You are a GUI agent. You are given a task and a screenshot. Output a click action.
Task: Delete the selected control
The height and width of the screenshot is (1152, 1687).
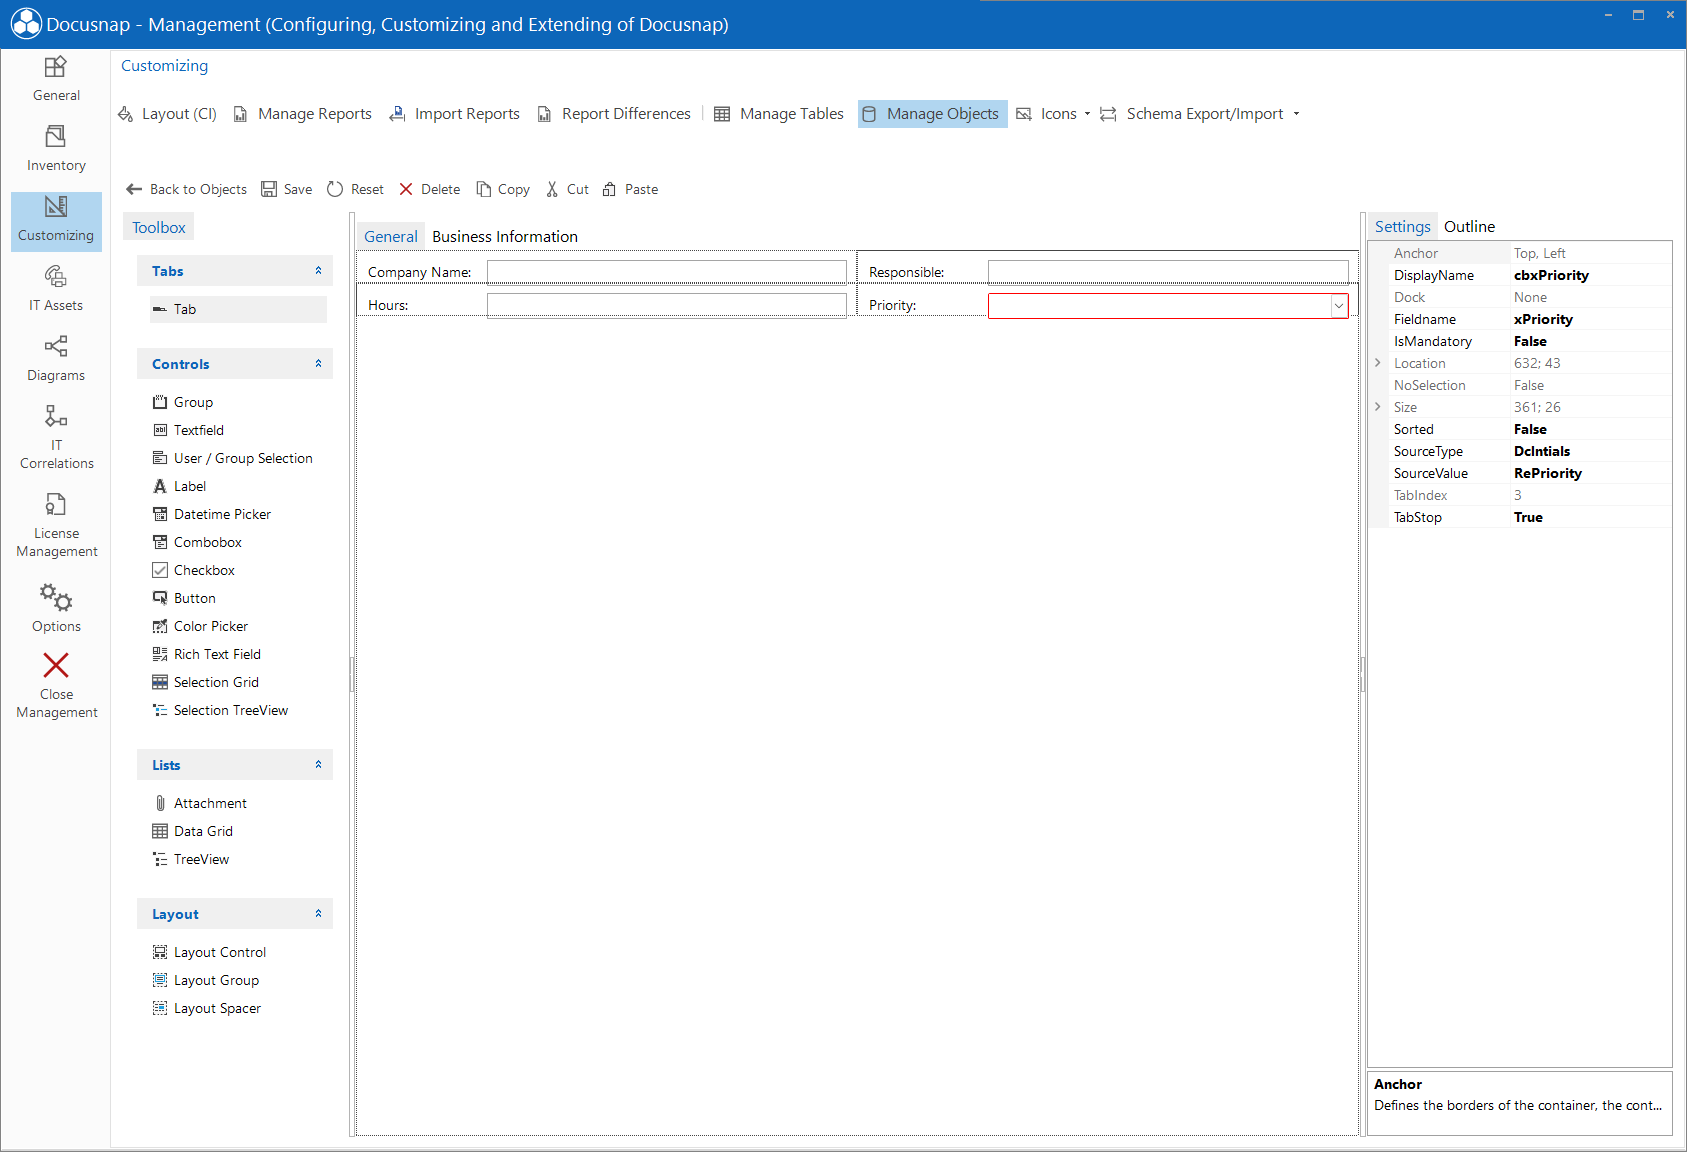430,189
